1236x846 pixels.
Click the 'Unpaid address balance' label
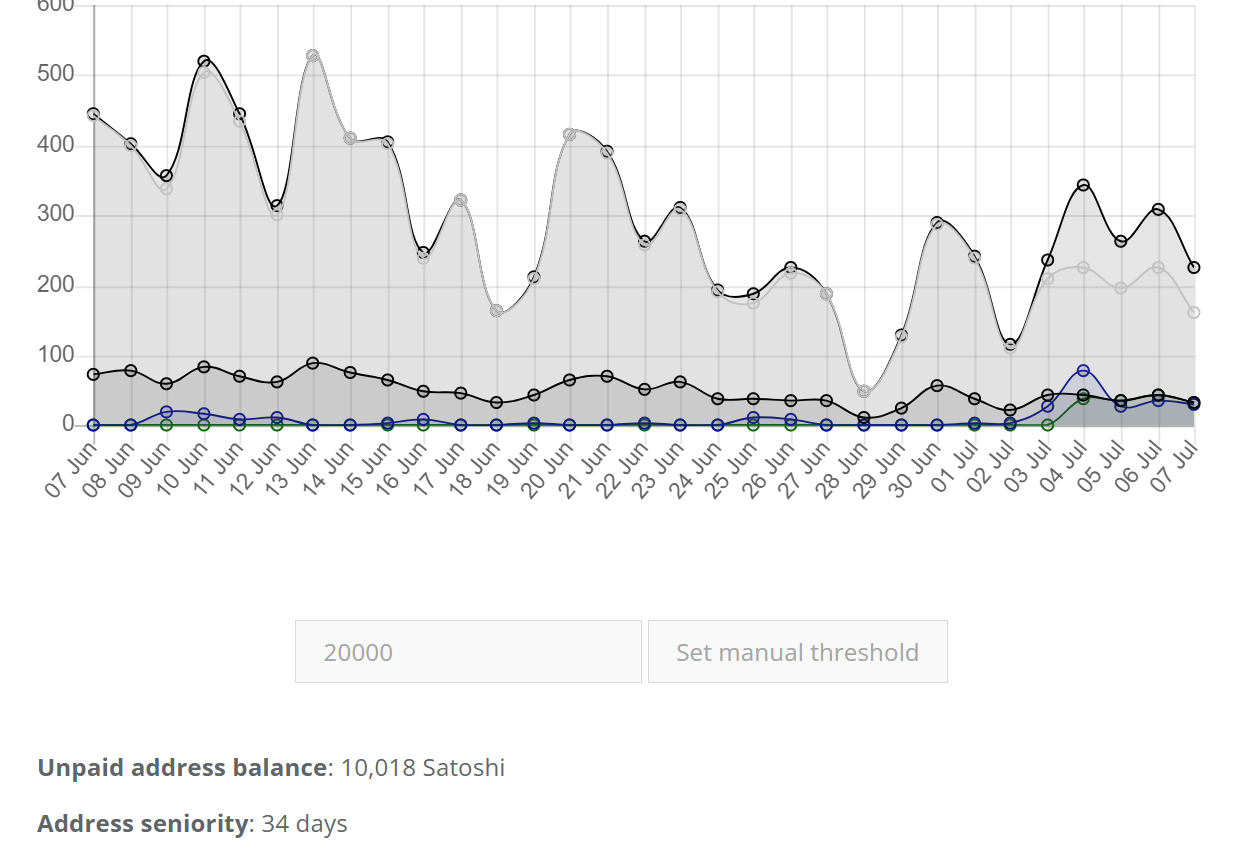click(183, 768)
